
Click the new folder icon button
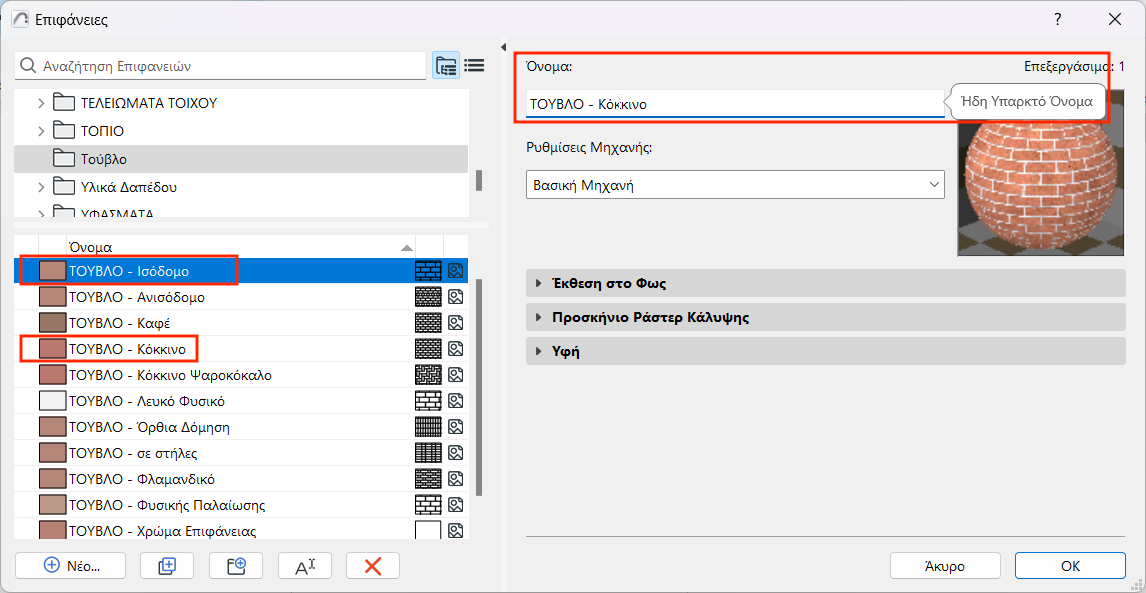pyautogui.click(x=236, y=565)
